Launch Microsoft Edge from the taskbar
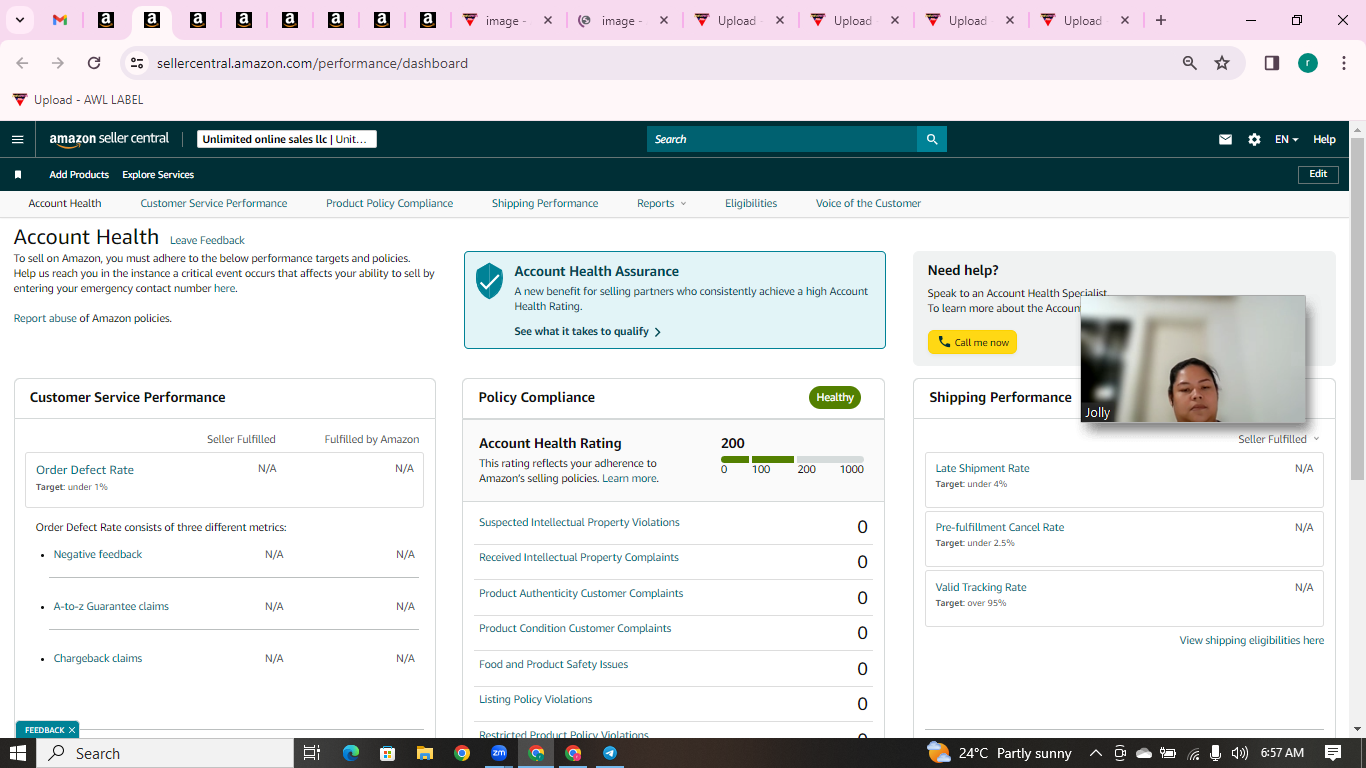1366x768 pixels. (350, 753)
